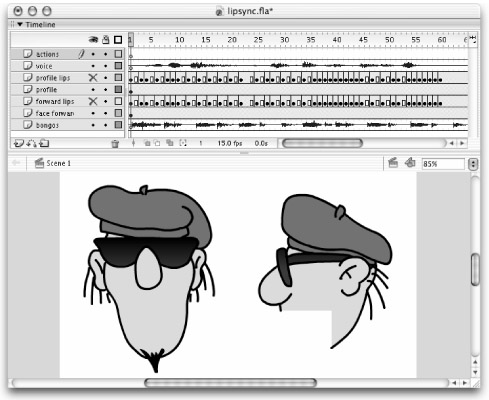This screenshot has height=400, width=489.
Task: Click the Edit Symbols icon
Action: pos(410,163)
